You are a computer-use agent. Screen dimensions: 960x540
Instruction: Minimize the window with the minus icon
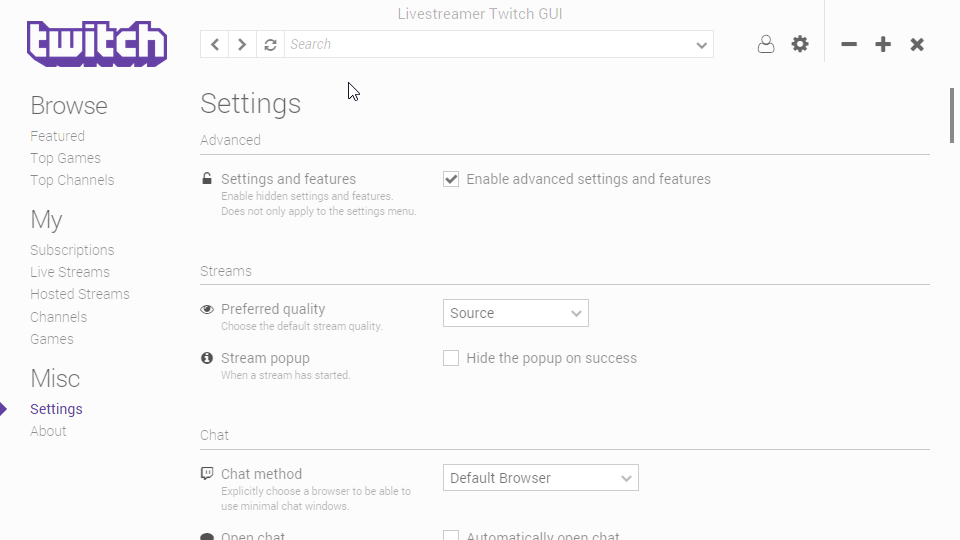(849, 44)
